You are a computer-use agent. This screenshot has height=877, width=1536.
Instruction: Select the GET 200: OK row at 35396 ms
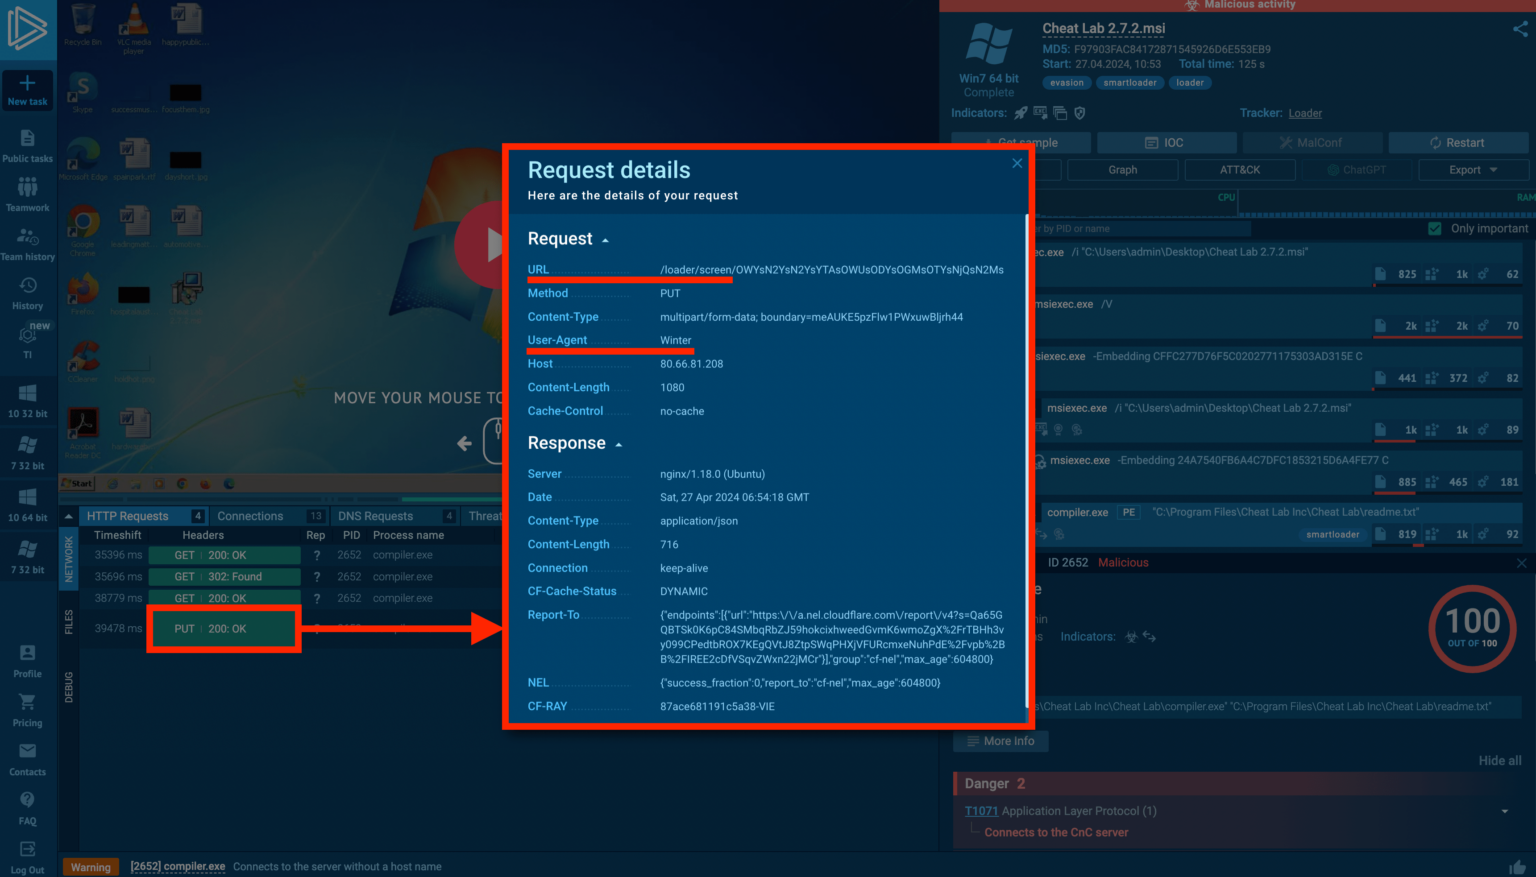[x=224, y=555]
